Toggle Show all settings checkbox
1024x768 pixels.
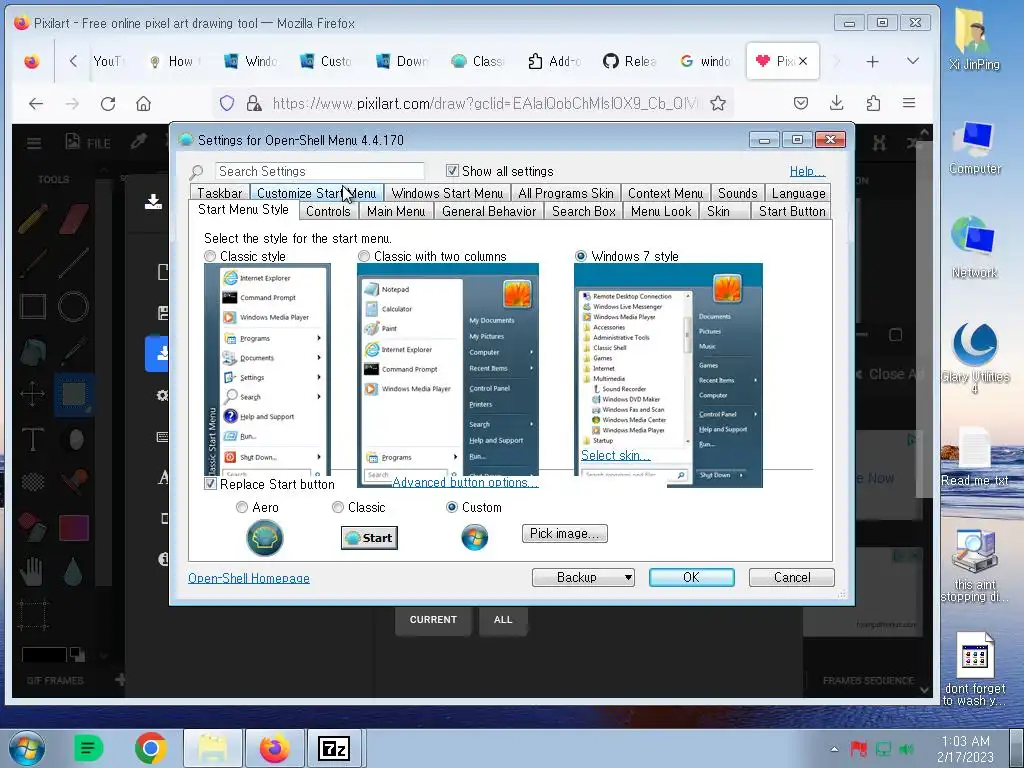[x=452, y=171]
